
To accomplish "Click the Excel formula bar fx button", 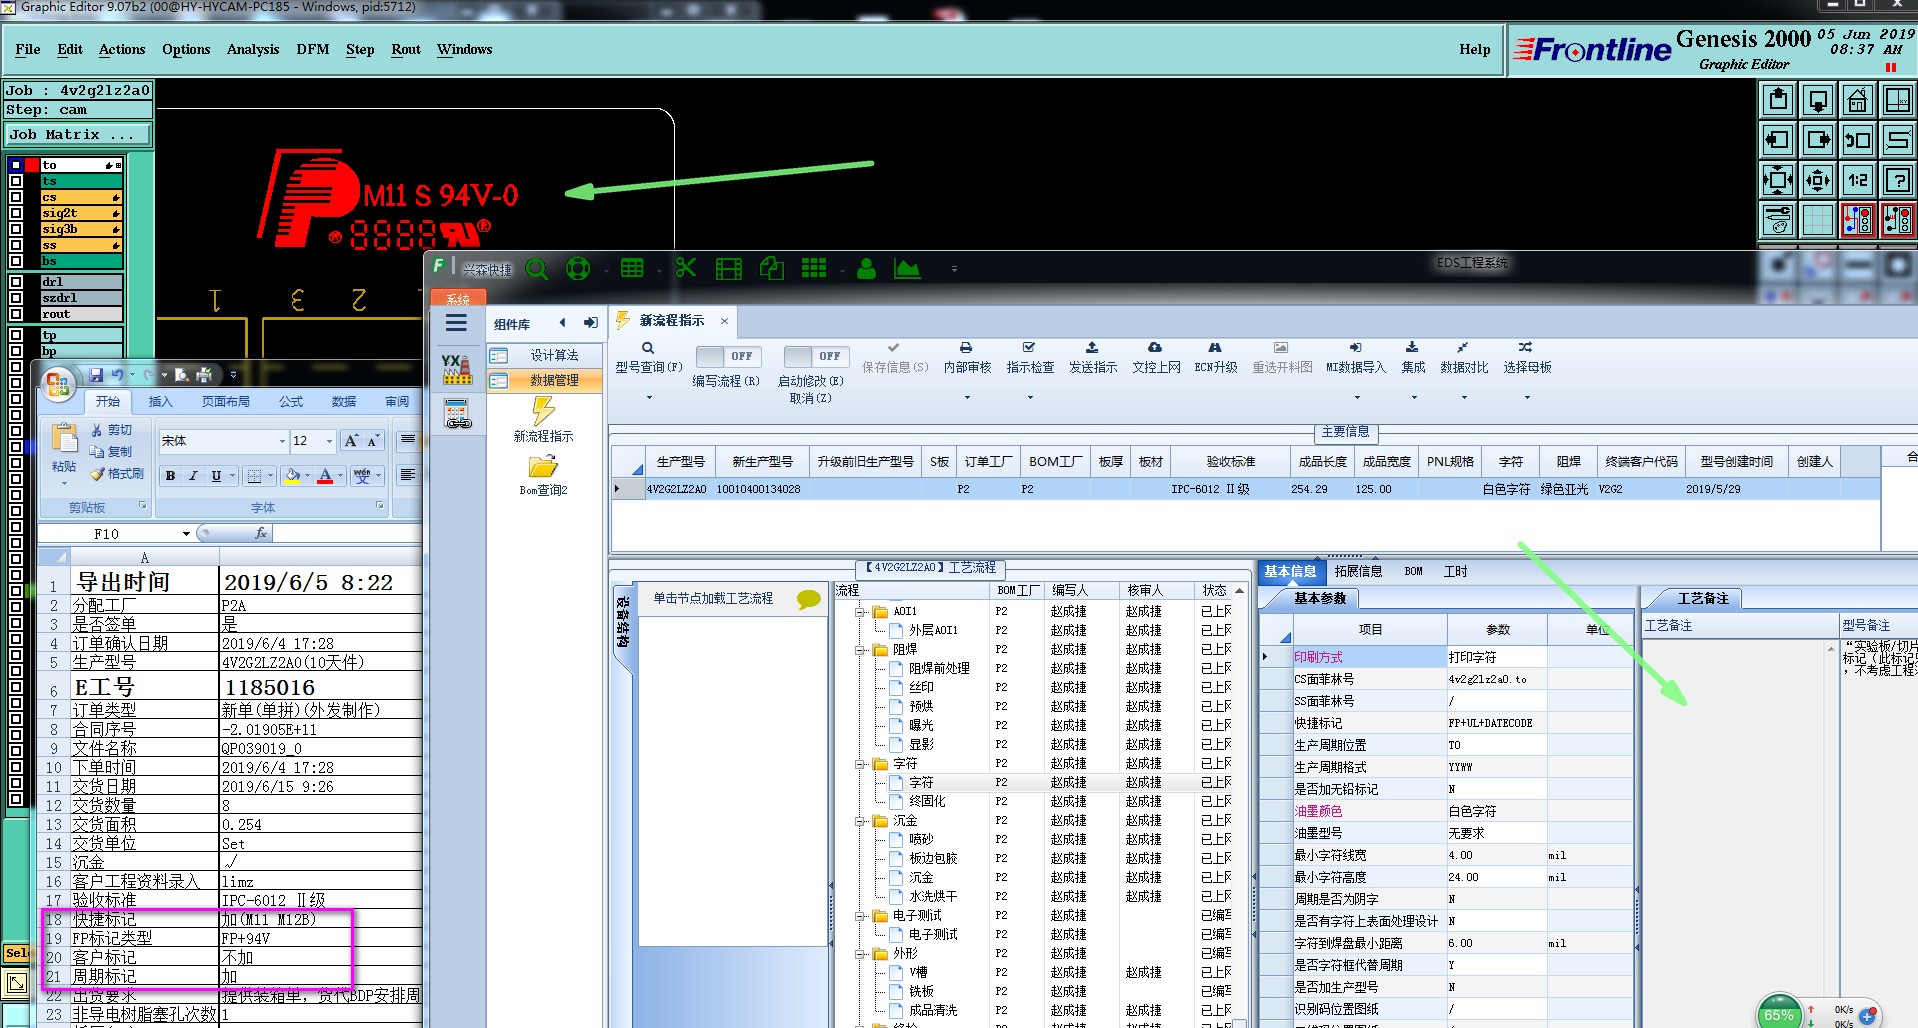I will [261, 534].
